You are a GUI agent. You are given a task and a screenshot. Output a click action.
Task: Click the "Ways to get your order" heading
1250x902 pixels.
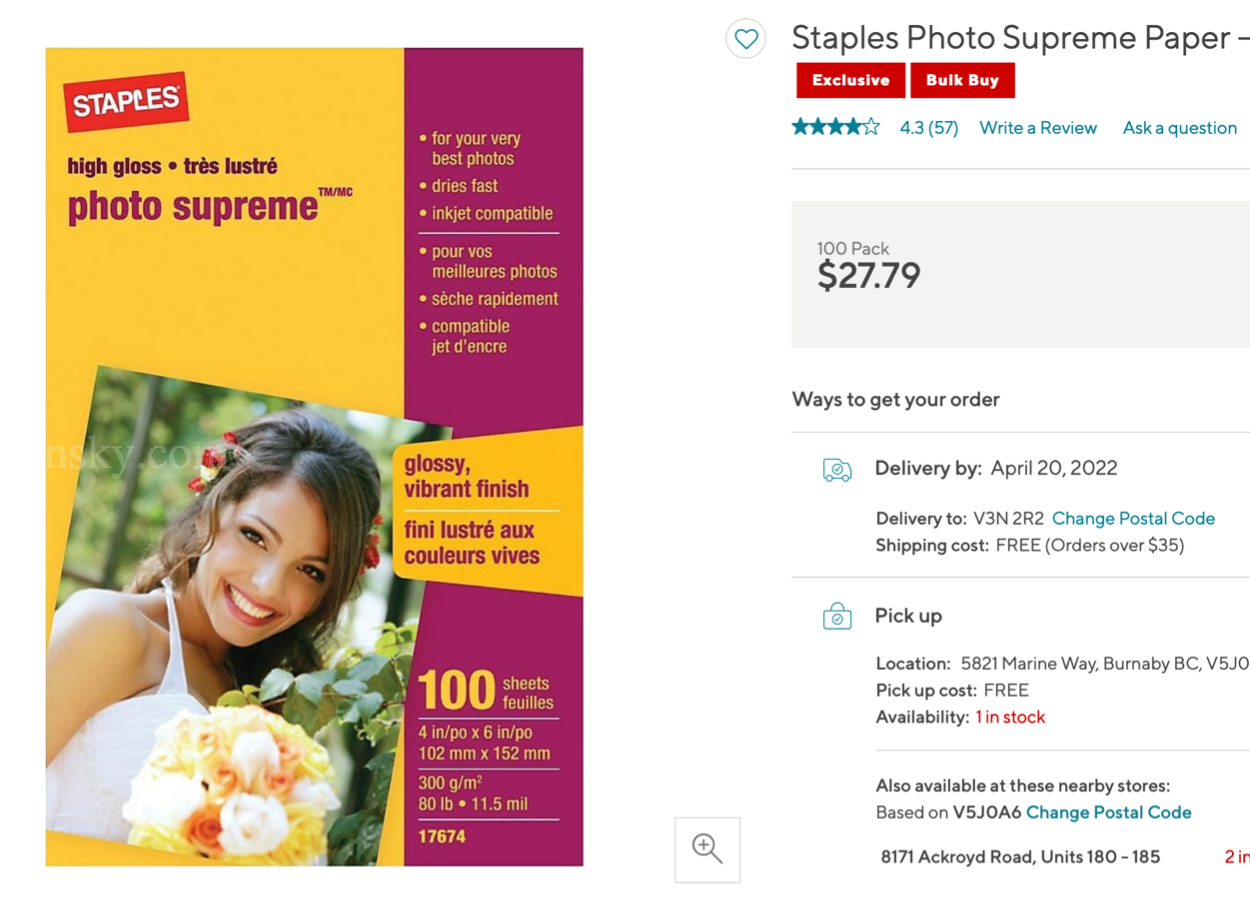[x=896, y=399]
